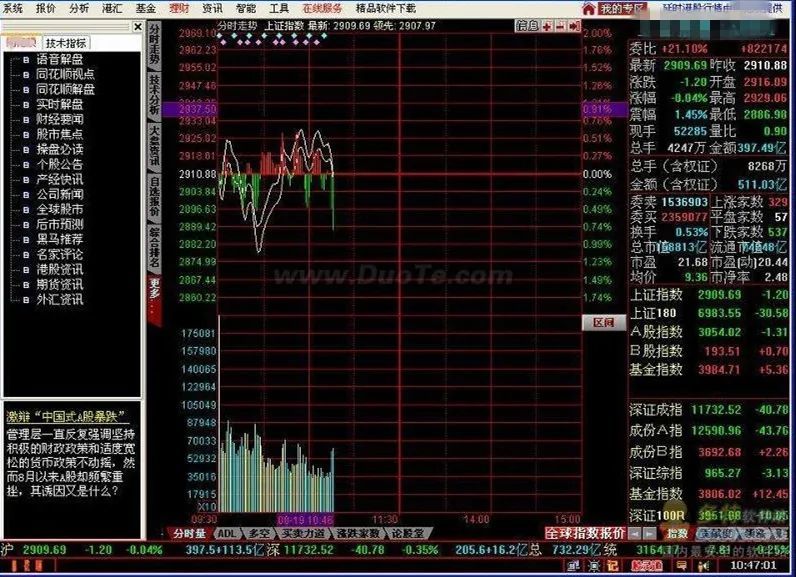Screen dimensions: 796x577
Task: Switch to the 技术指标 tab
Action: 66,43
